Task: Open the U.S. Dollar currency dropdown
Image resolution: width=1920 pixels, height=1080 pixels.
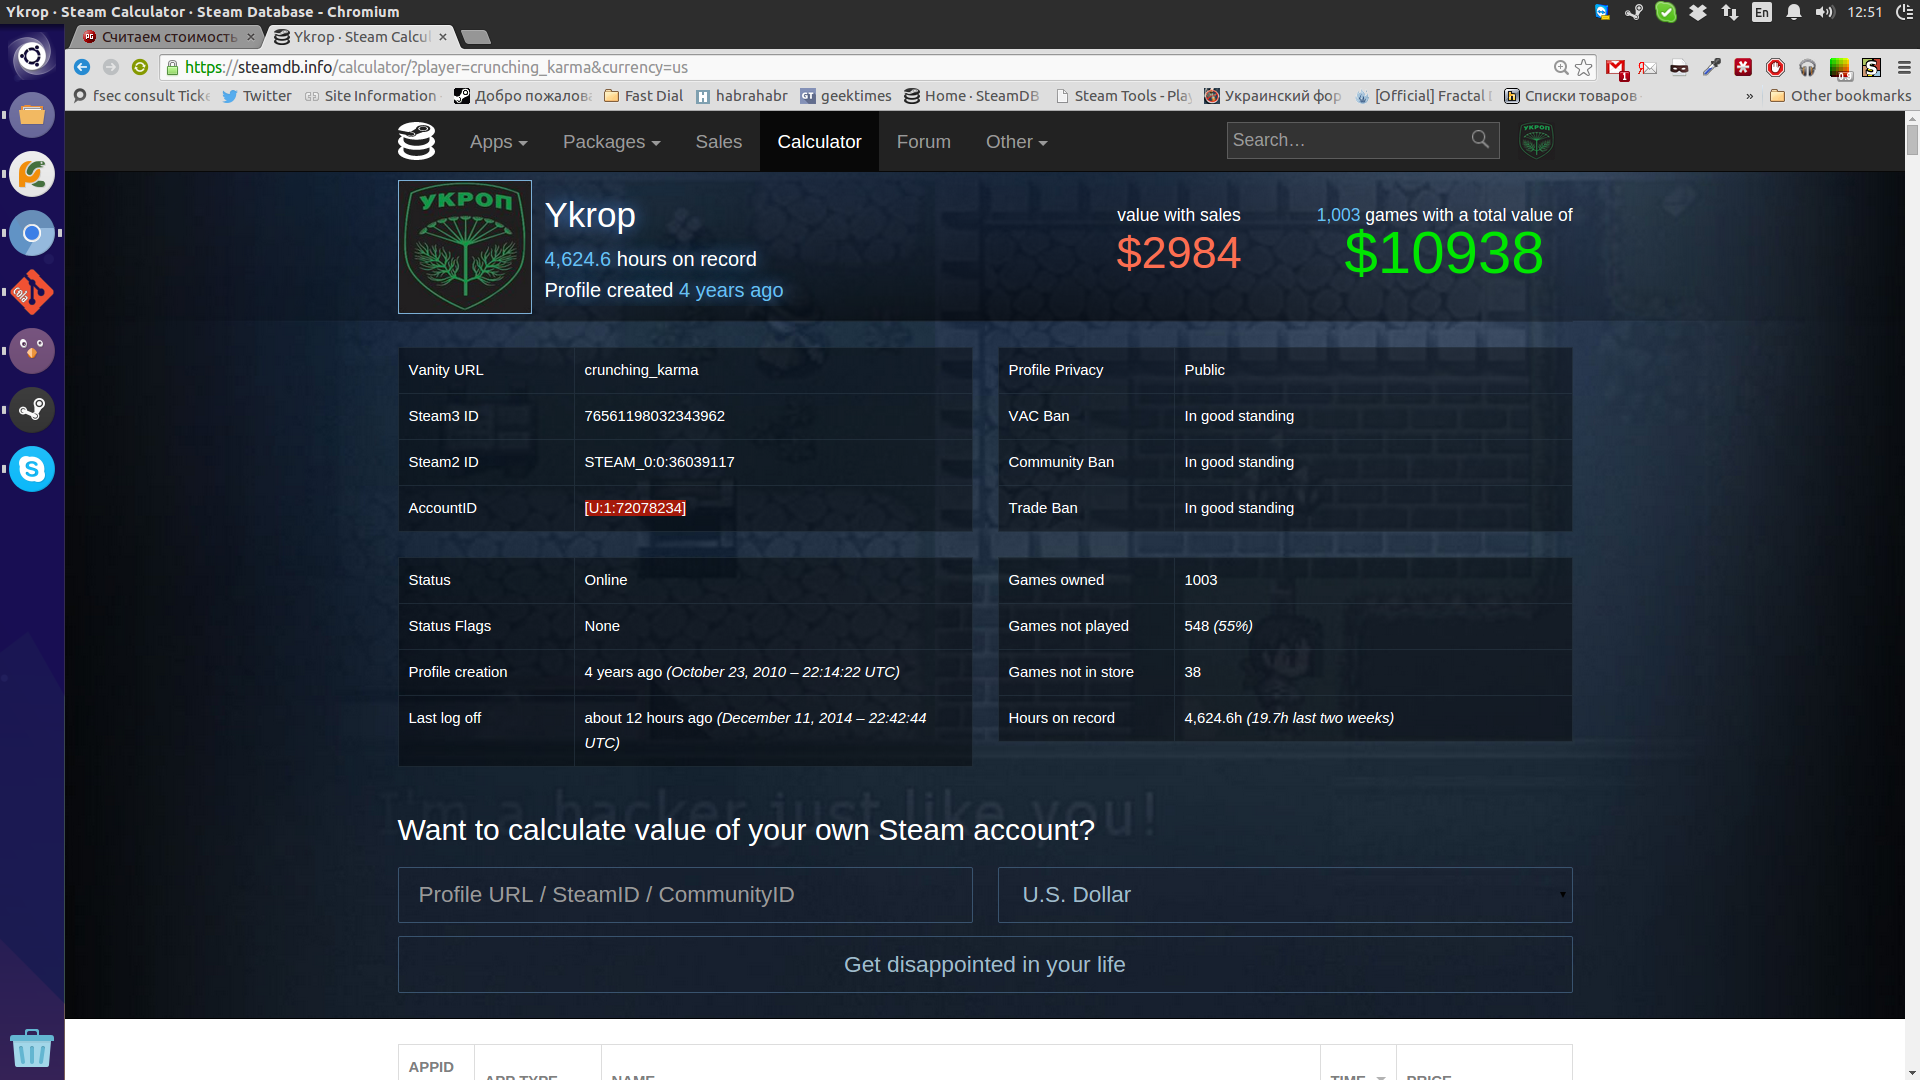Action: (1284, 895)
